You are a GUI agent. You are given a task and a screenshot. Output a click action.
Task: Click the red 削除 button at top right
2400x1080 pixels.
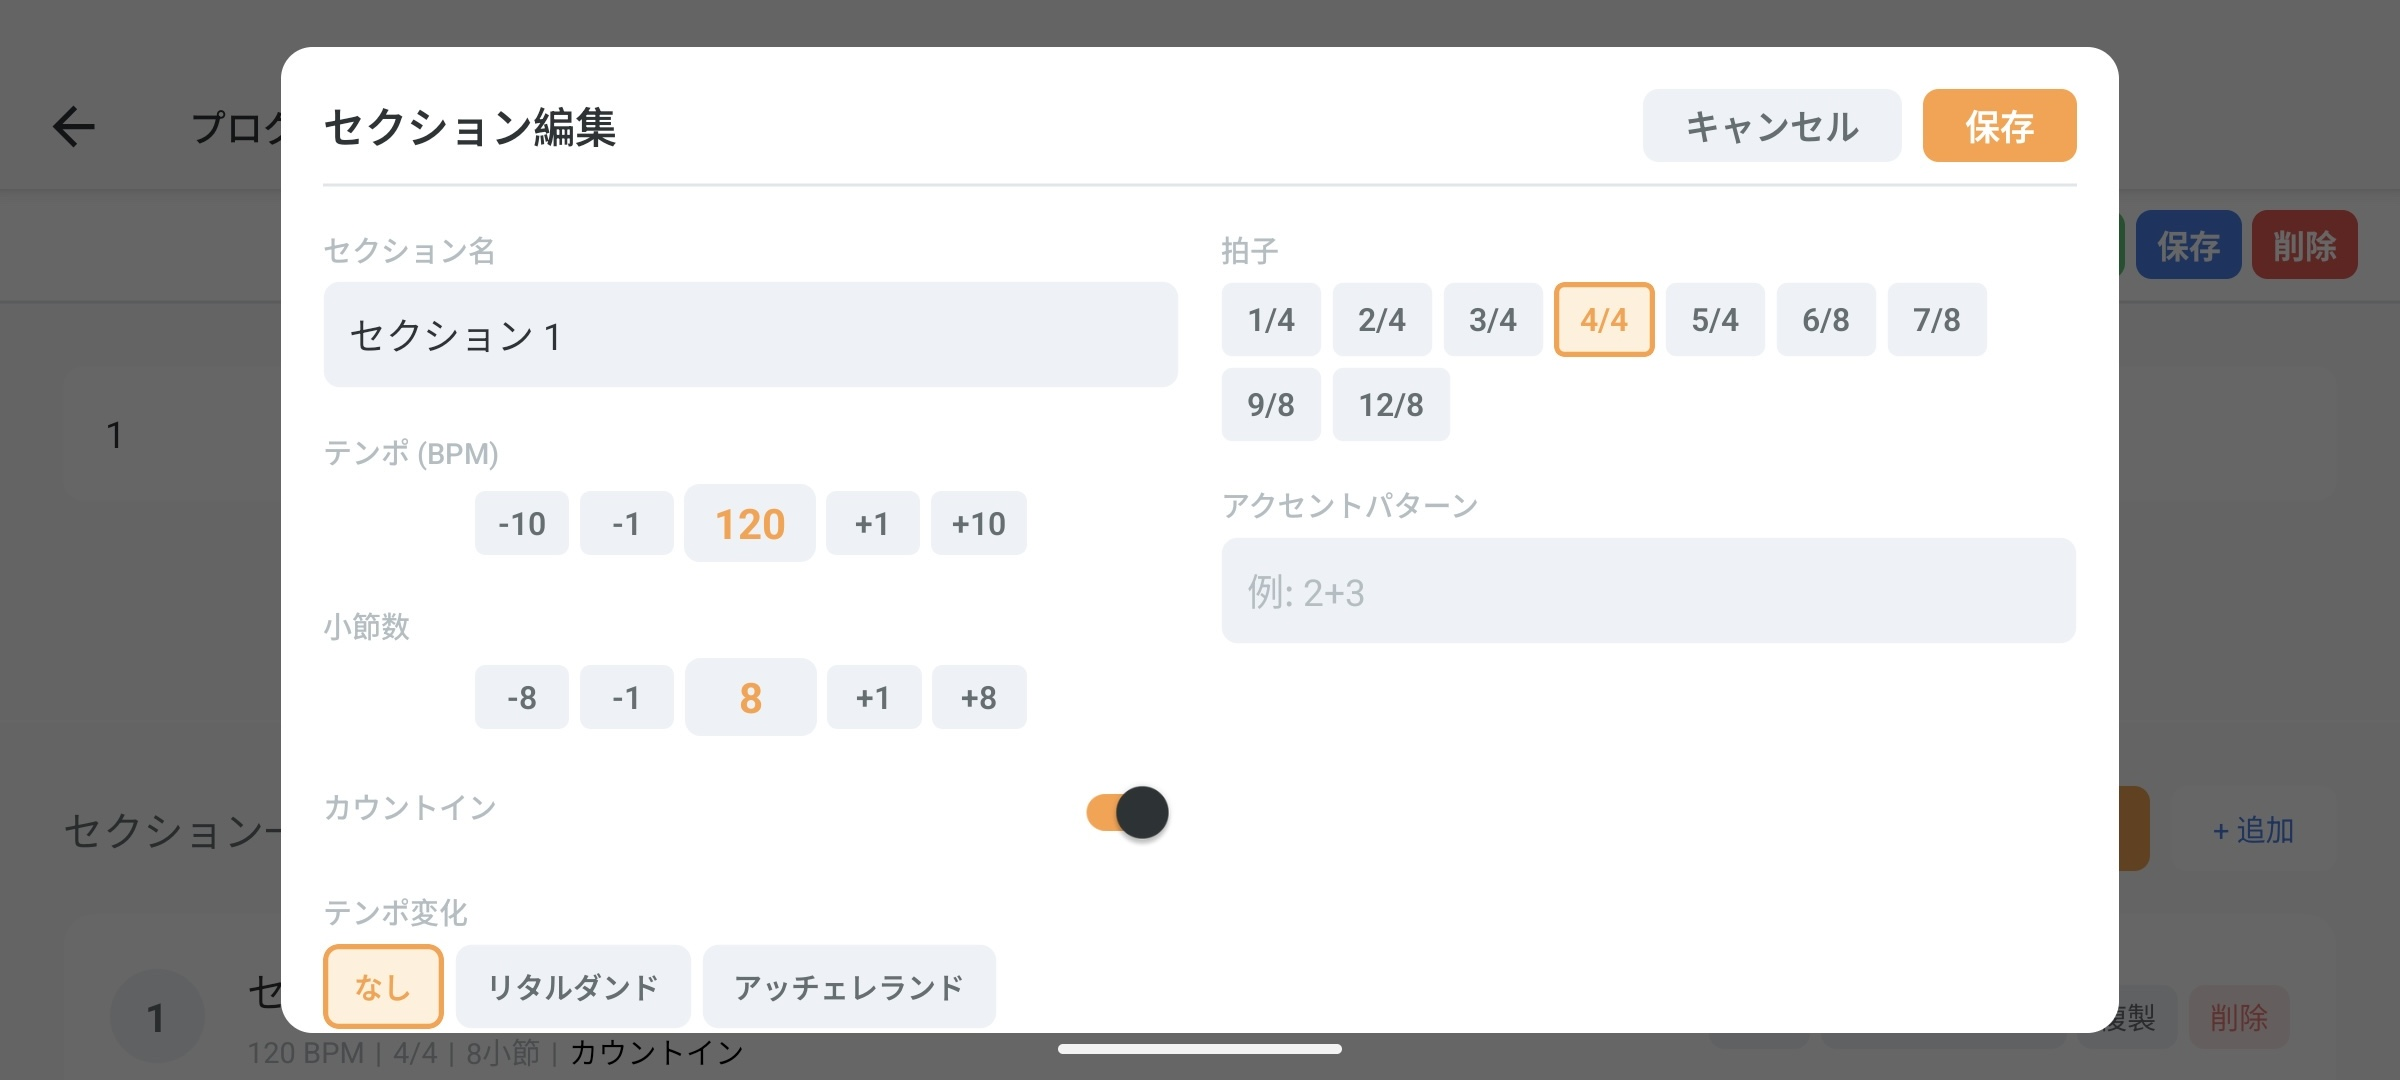tap(2304, 244)
